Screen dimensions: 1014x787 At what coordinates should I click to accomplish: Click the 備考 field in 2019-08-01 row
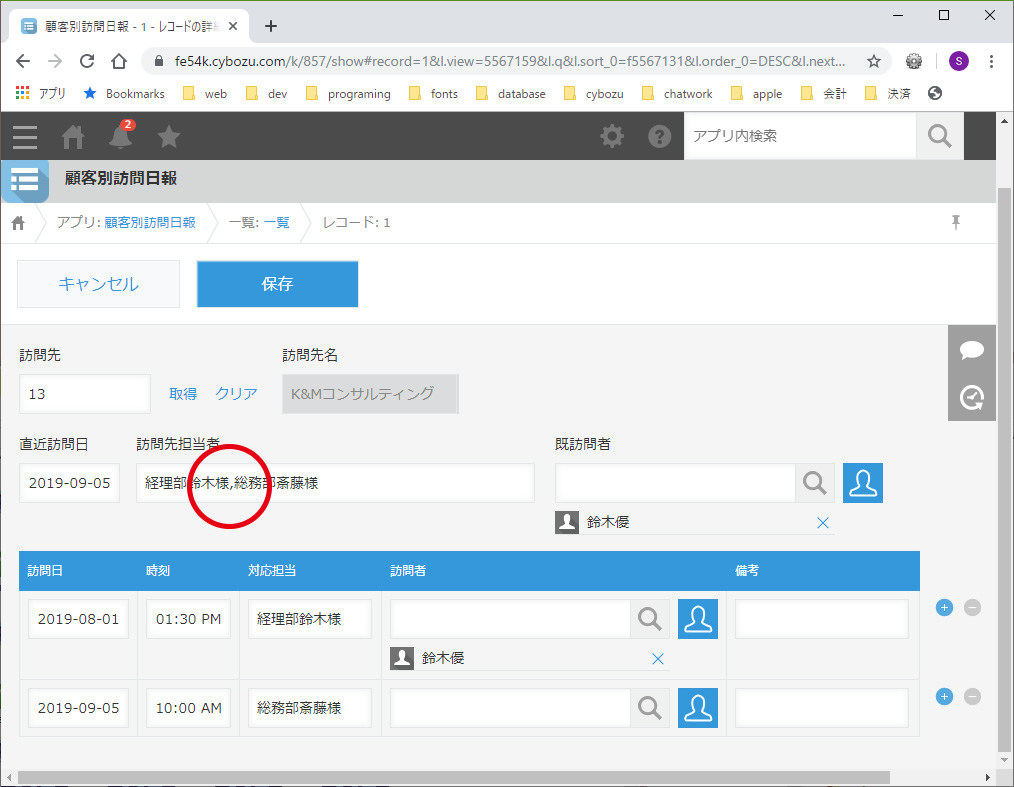coord(822,619)
